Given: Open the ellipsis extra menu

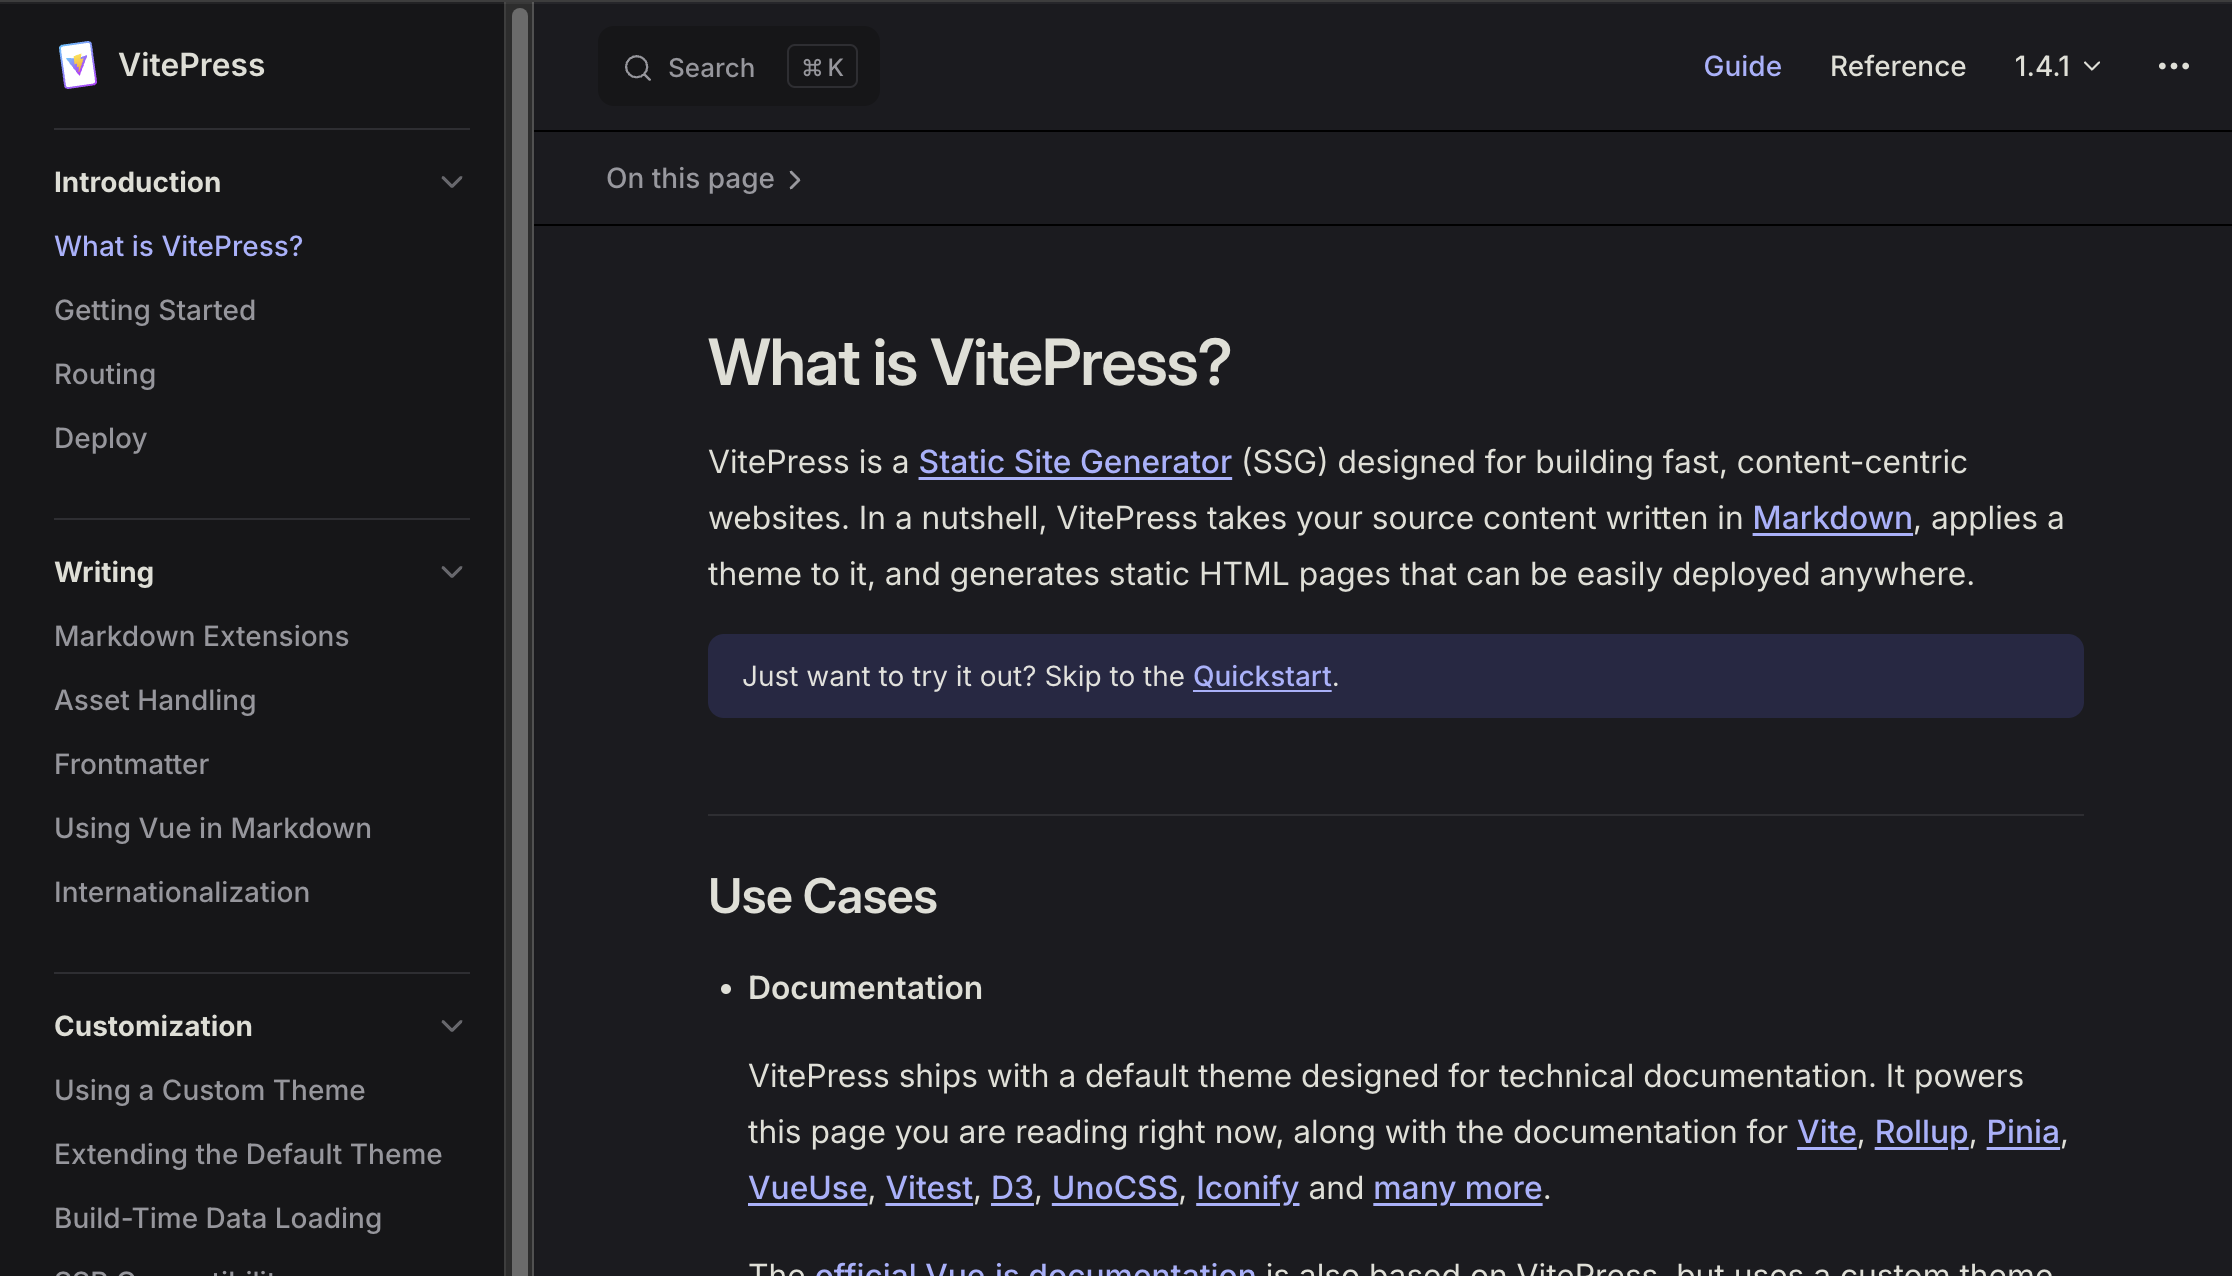Looking at the screenshot, I should (2173, 66).
